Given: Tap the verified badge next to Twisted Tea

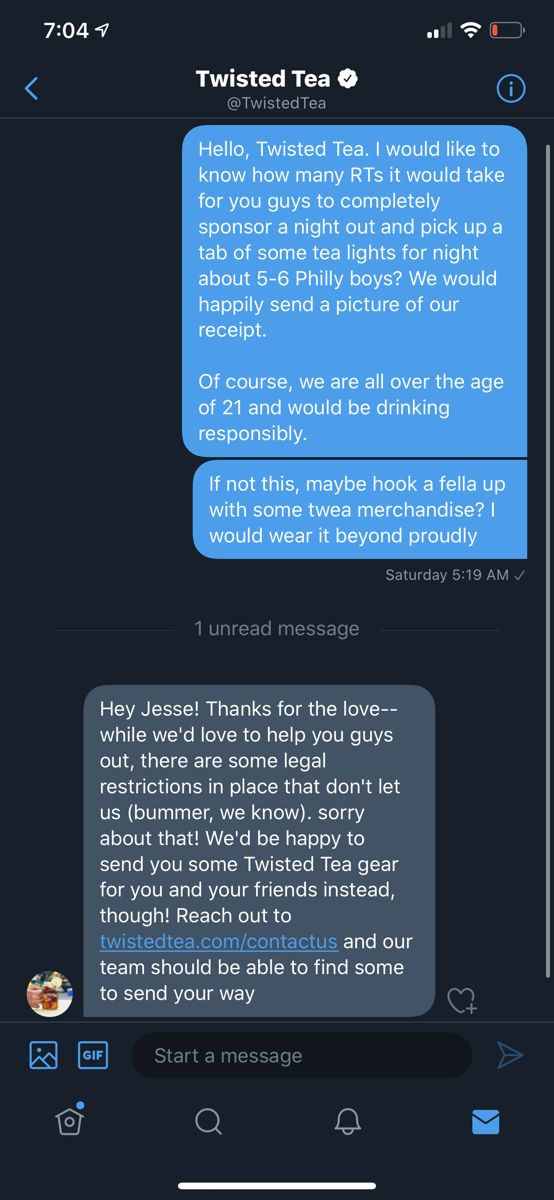Looking at the screenshot, I should (349, 78).
